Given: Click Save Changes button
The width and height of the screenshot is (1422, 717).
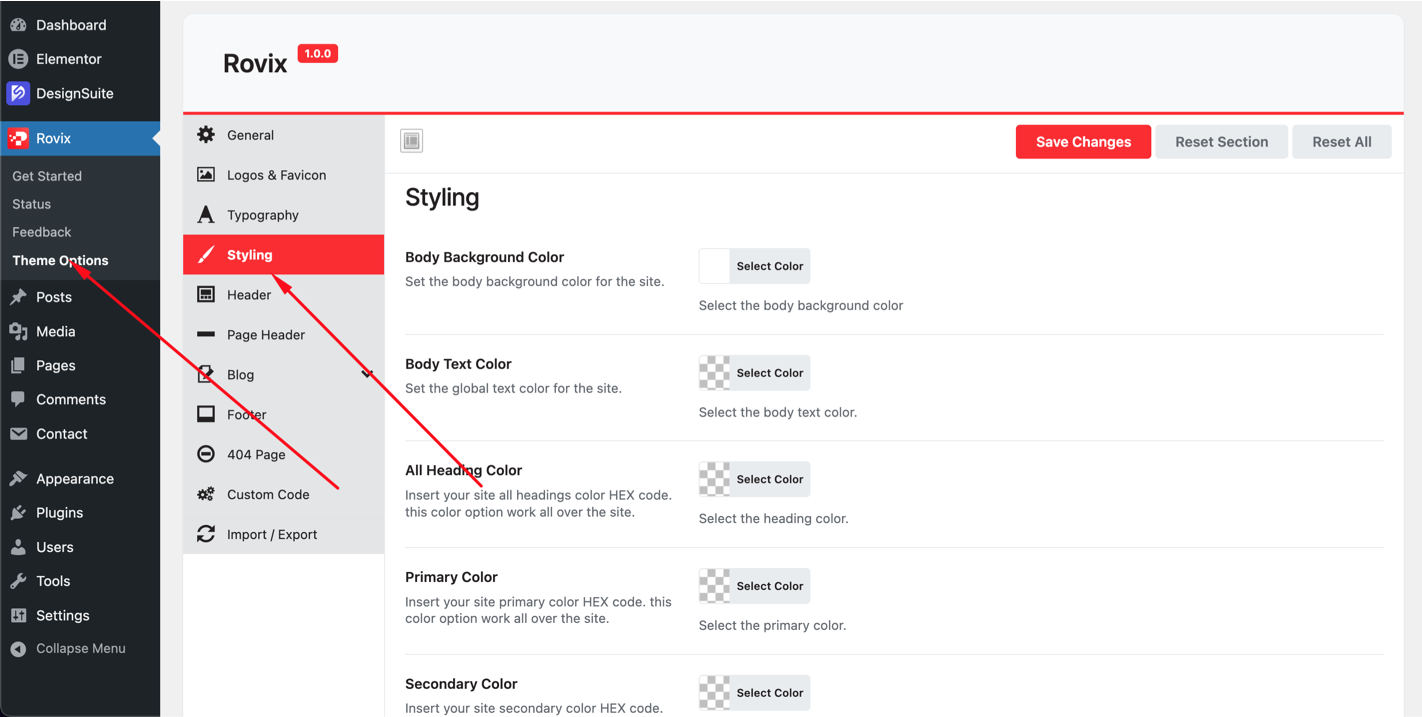Looking at the screenshot, I should [1083, 142].
